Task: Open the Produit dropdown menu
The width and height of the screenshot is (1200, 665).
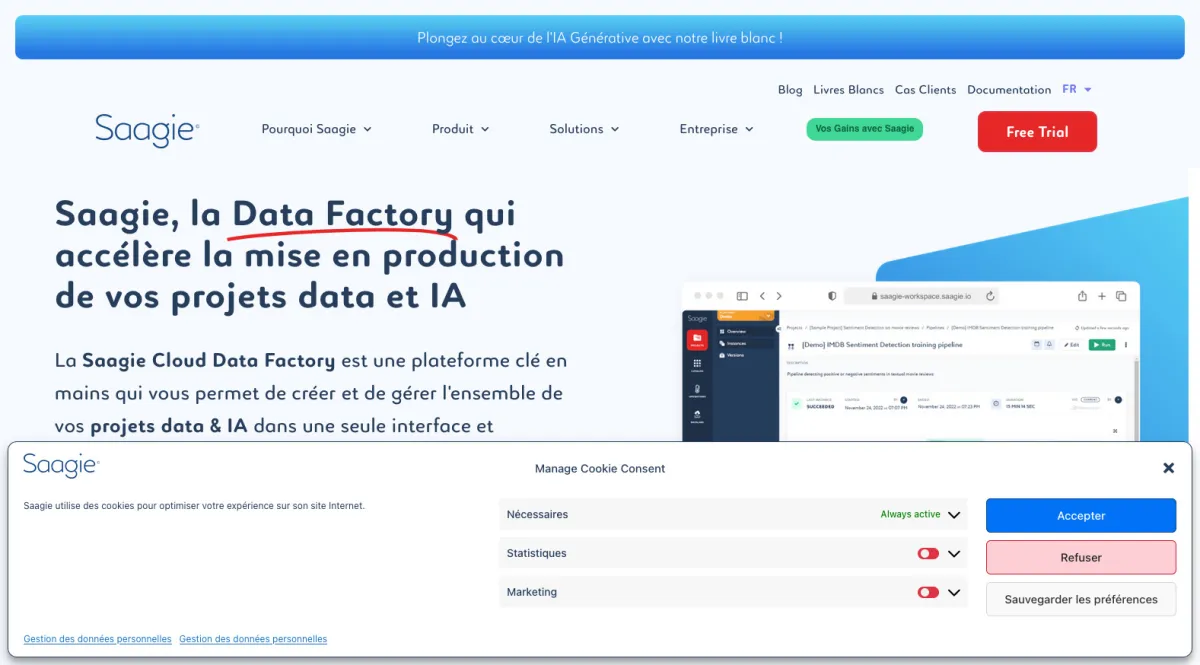Action: [460, 129]
